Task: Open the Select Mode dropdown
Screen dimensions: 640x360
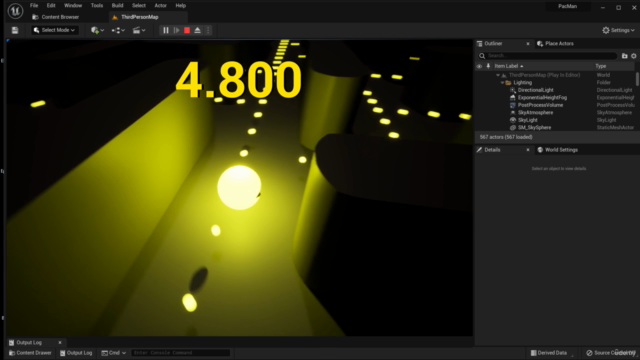Action: [x=54, y=30]
